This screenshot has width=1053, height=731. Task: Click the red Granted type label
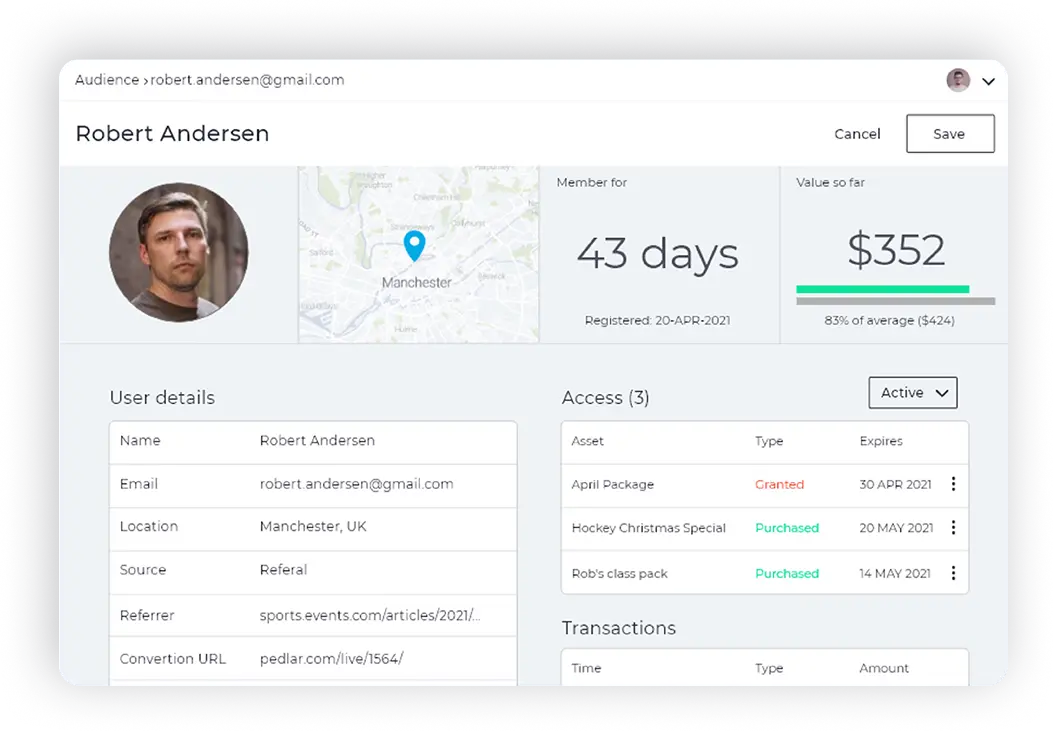[x=779, y=485]
